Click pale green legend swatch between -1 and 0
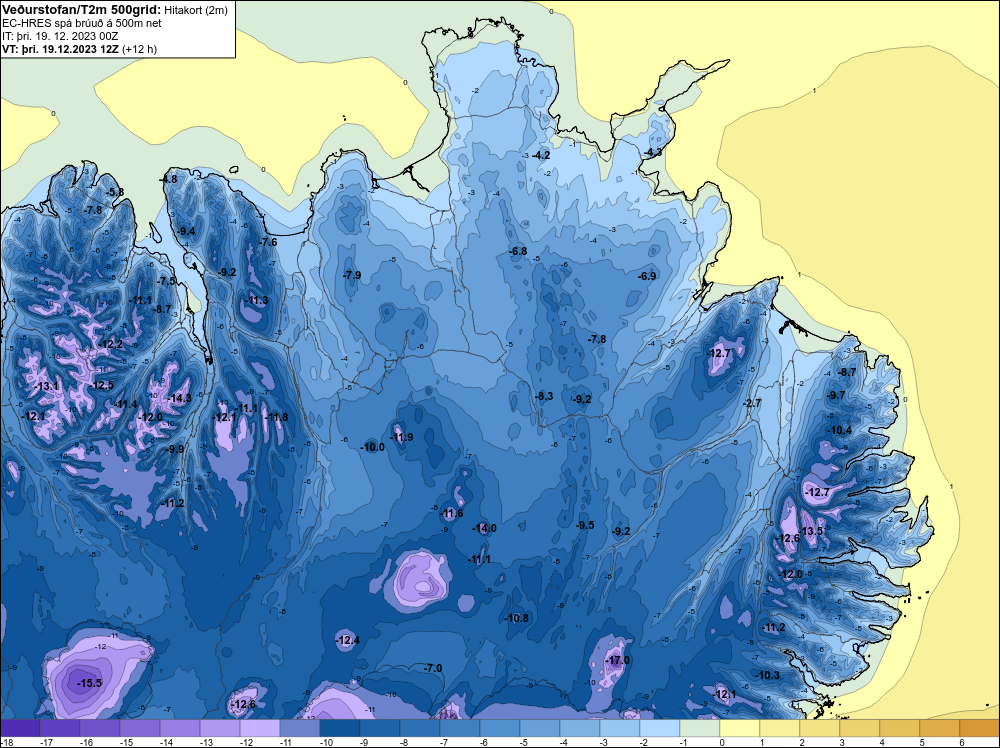Image resolution: width=1000 pixels, height=748 pixels. point(700,728)
